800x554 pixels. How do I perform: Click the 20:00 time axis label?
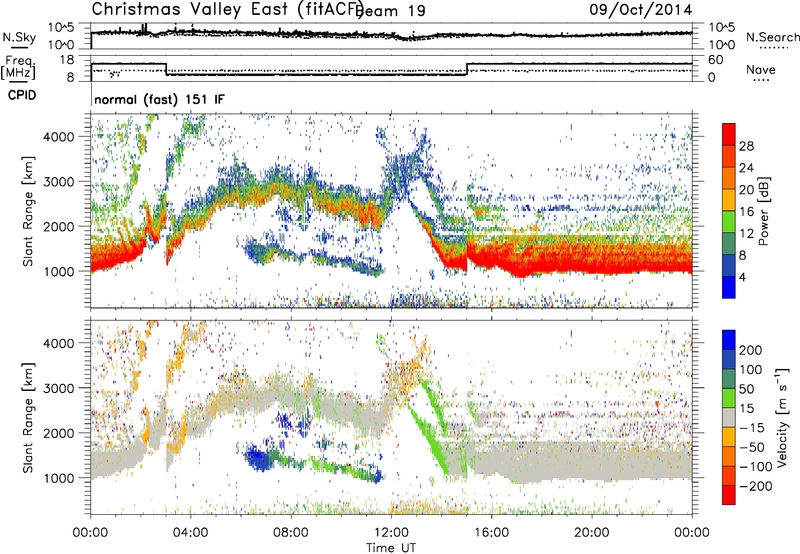[x=591, y=533]
